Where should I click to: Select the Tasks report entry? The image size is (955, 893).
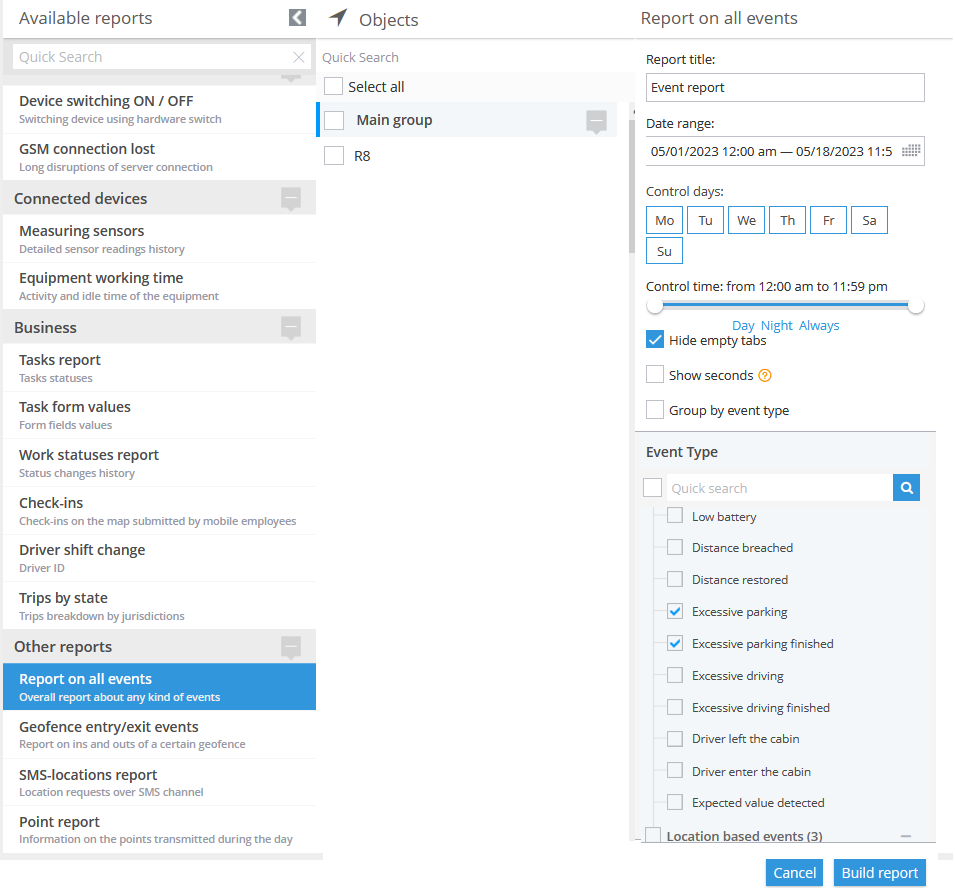coord(160,368)
